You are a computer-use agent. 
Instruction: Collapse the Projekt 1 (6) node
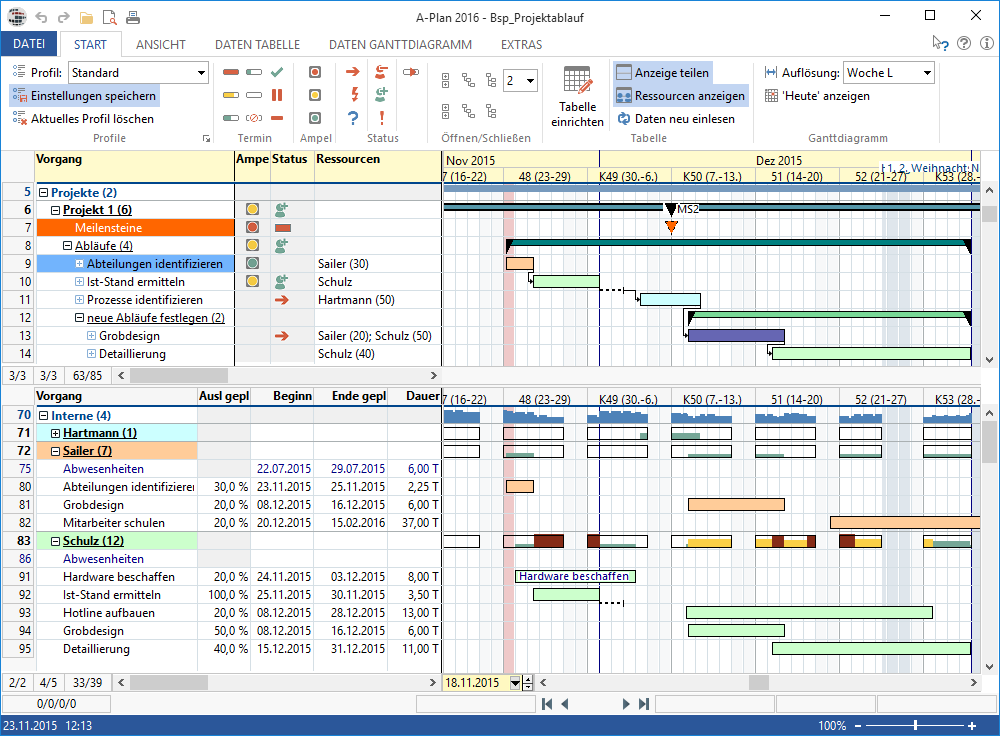[x=55, y=210]
